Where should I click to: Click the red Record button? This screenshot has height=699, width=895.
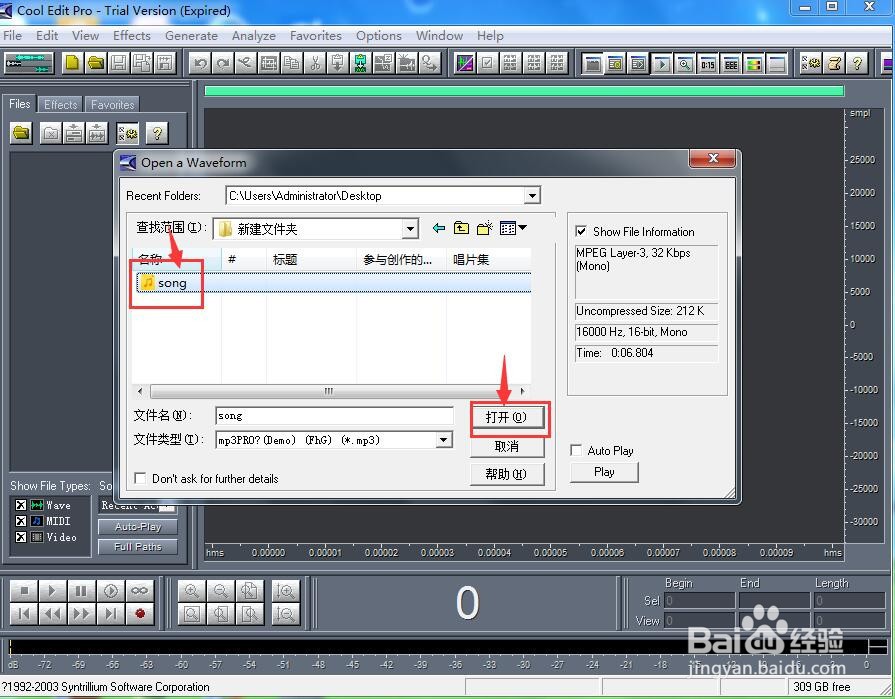[x=139, y=614]
